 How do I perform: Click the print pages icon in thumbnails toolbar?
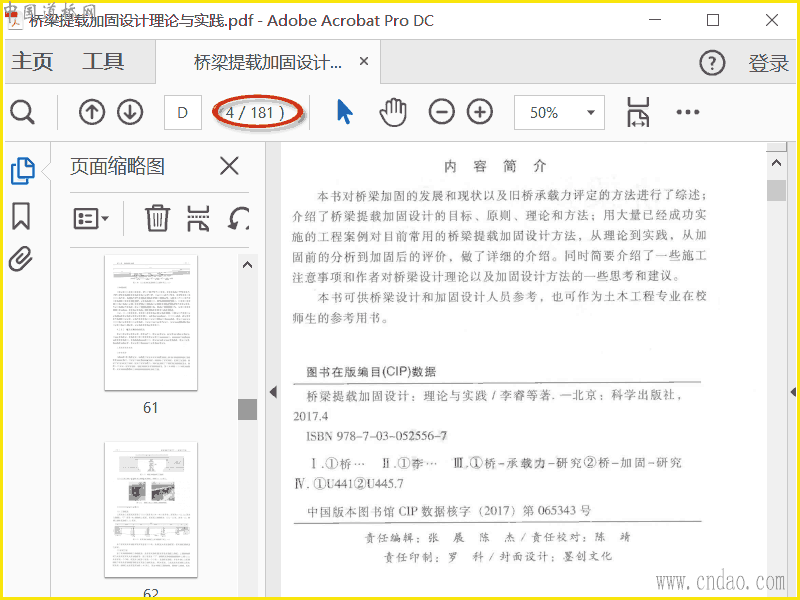click(198, 218)
